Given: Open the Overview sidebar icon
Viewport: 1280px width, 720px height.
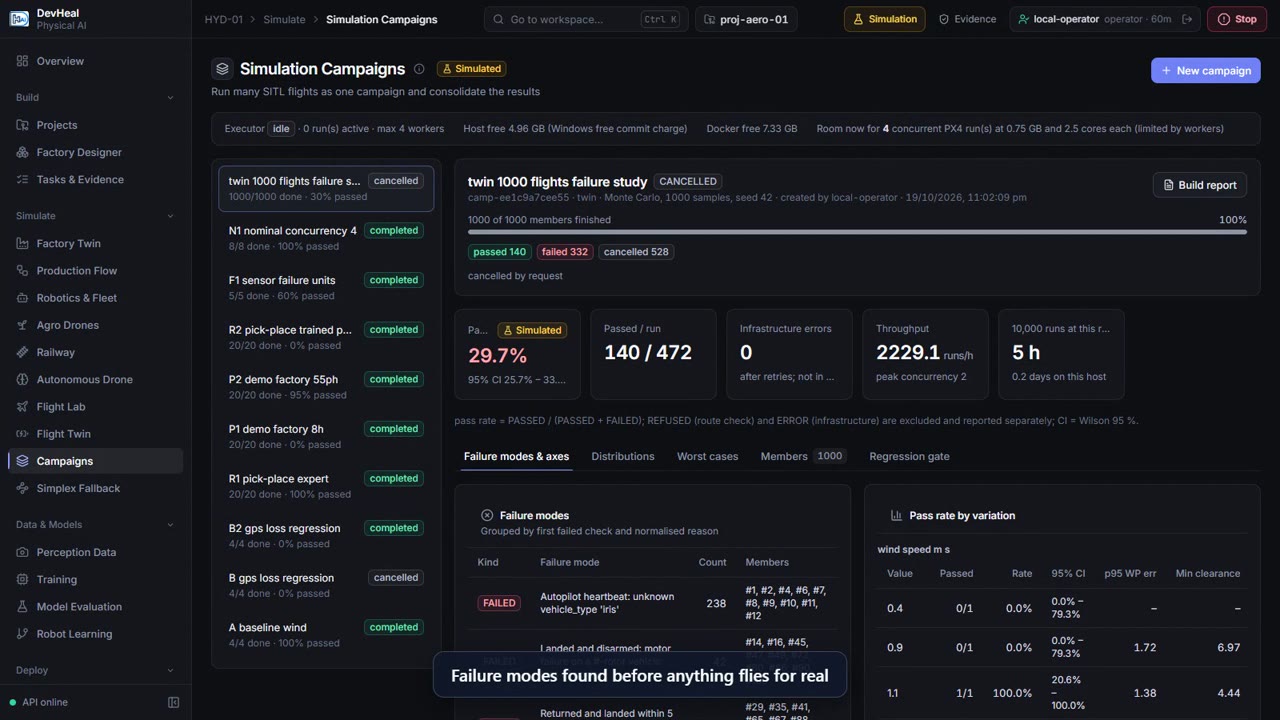Looking at the screenshot, I should pyautogui.click(x=22, y=61).
